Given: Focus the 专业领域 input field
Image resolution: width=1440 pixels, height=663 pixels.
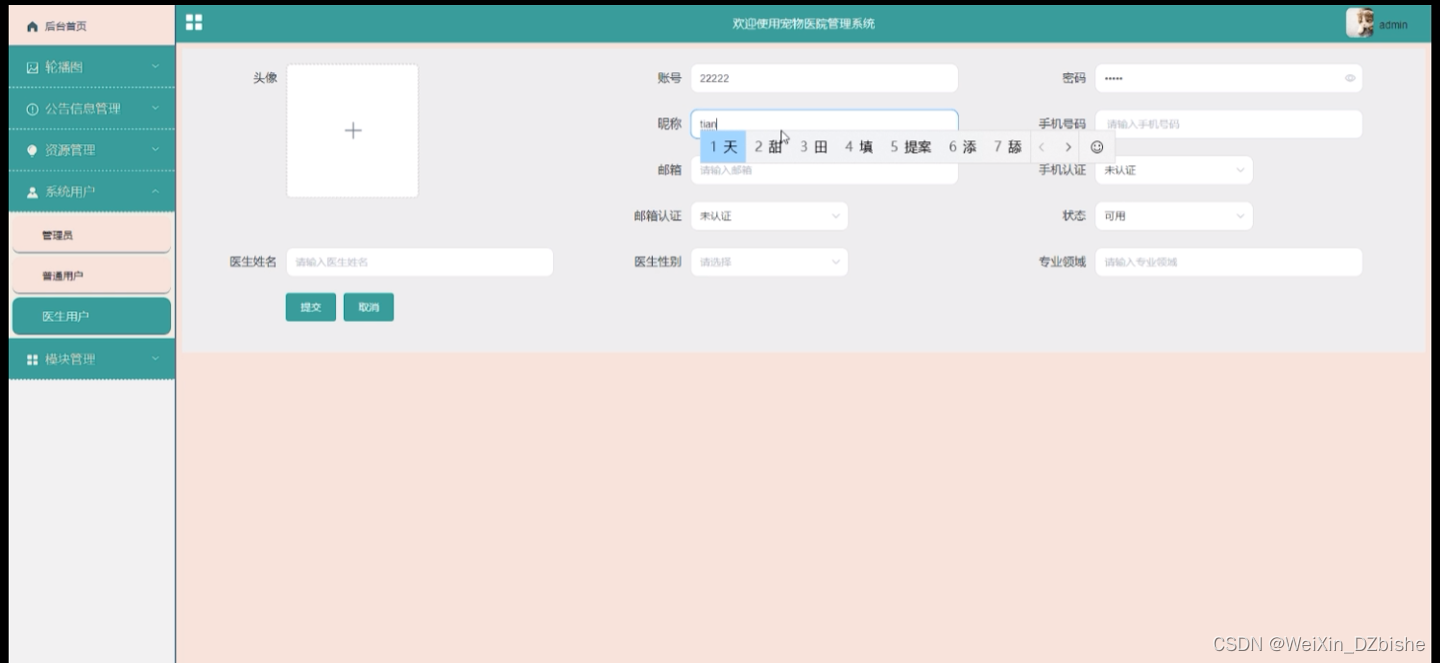Looking at the screenshot, I should [x=1228, y=262].
